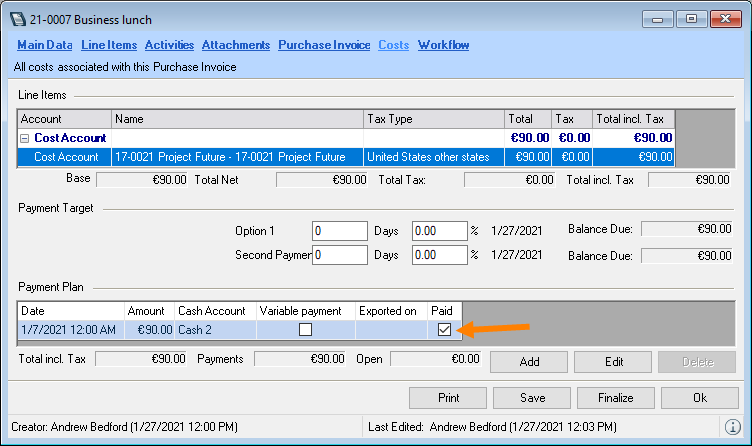The height and width of the screenshot is (446, 752).
Task: Switch to the Purchase Invoice tab
Action: [x=324, y=45]
